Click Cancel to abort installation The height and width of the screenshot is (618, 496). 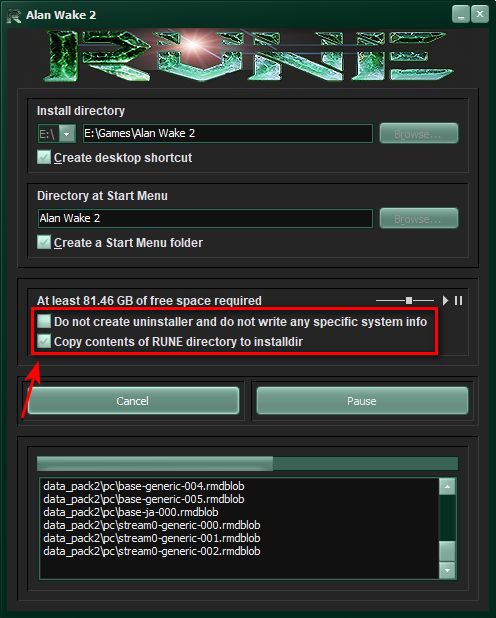(133, 401)
